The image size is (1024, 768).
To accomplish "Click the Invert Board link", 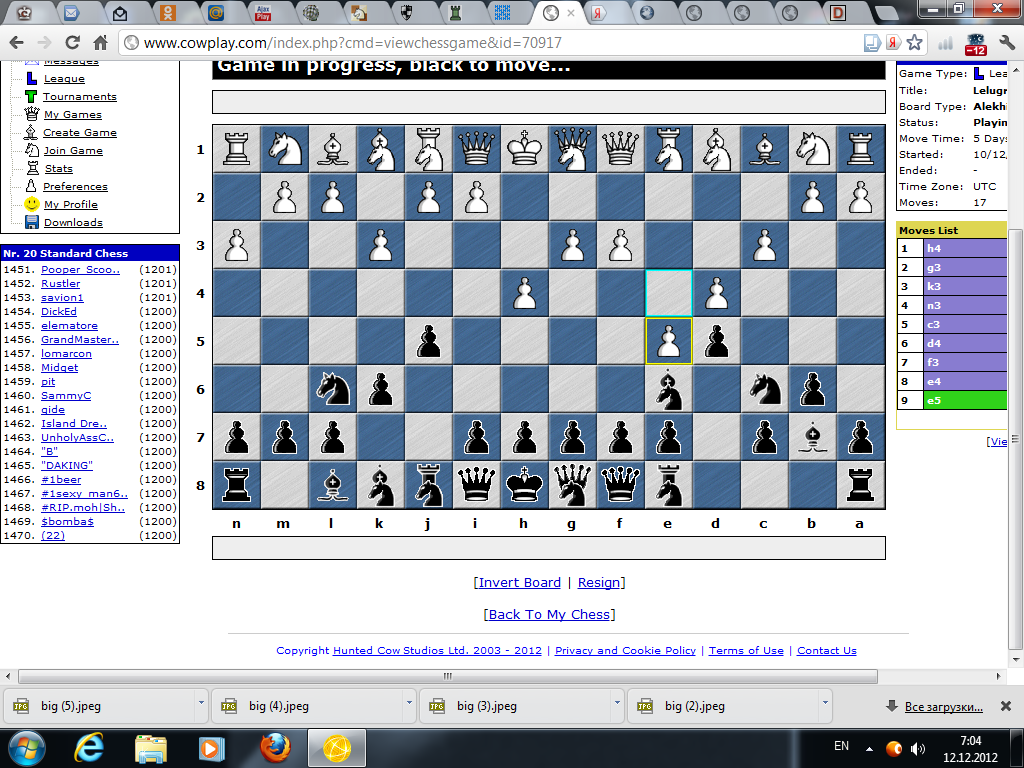I will click(519, 583).
